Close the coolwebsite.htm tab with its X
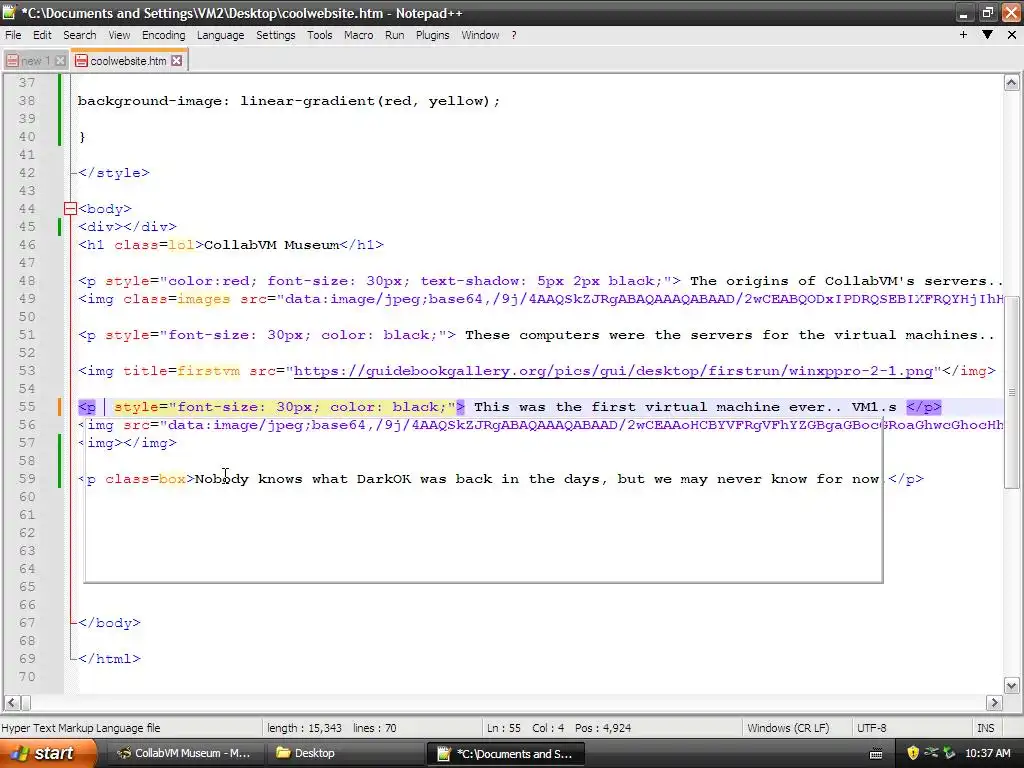Viewport: 1024px width, 768px height. coord(176,61)
